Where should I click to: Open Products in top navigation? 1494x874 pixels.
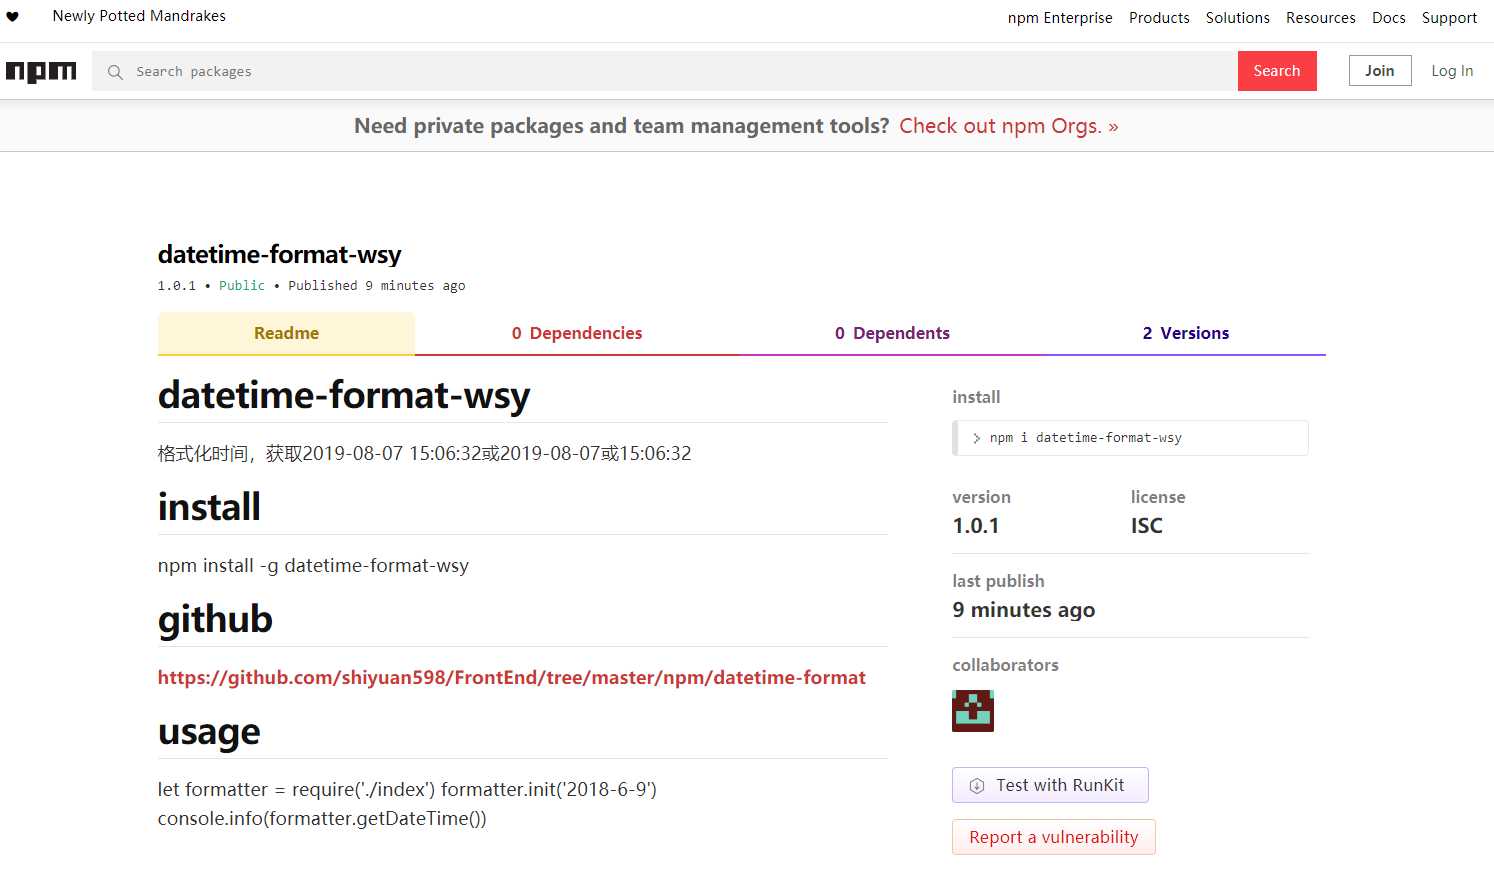pyautogui.click(x=1159, y=18)
